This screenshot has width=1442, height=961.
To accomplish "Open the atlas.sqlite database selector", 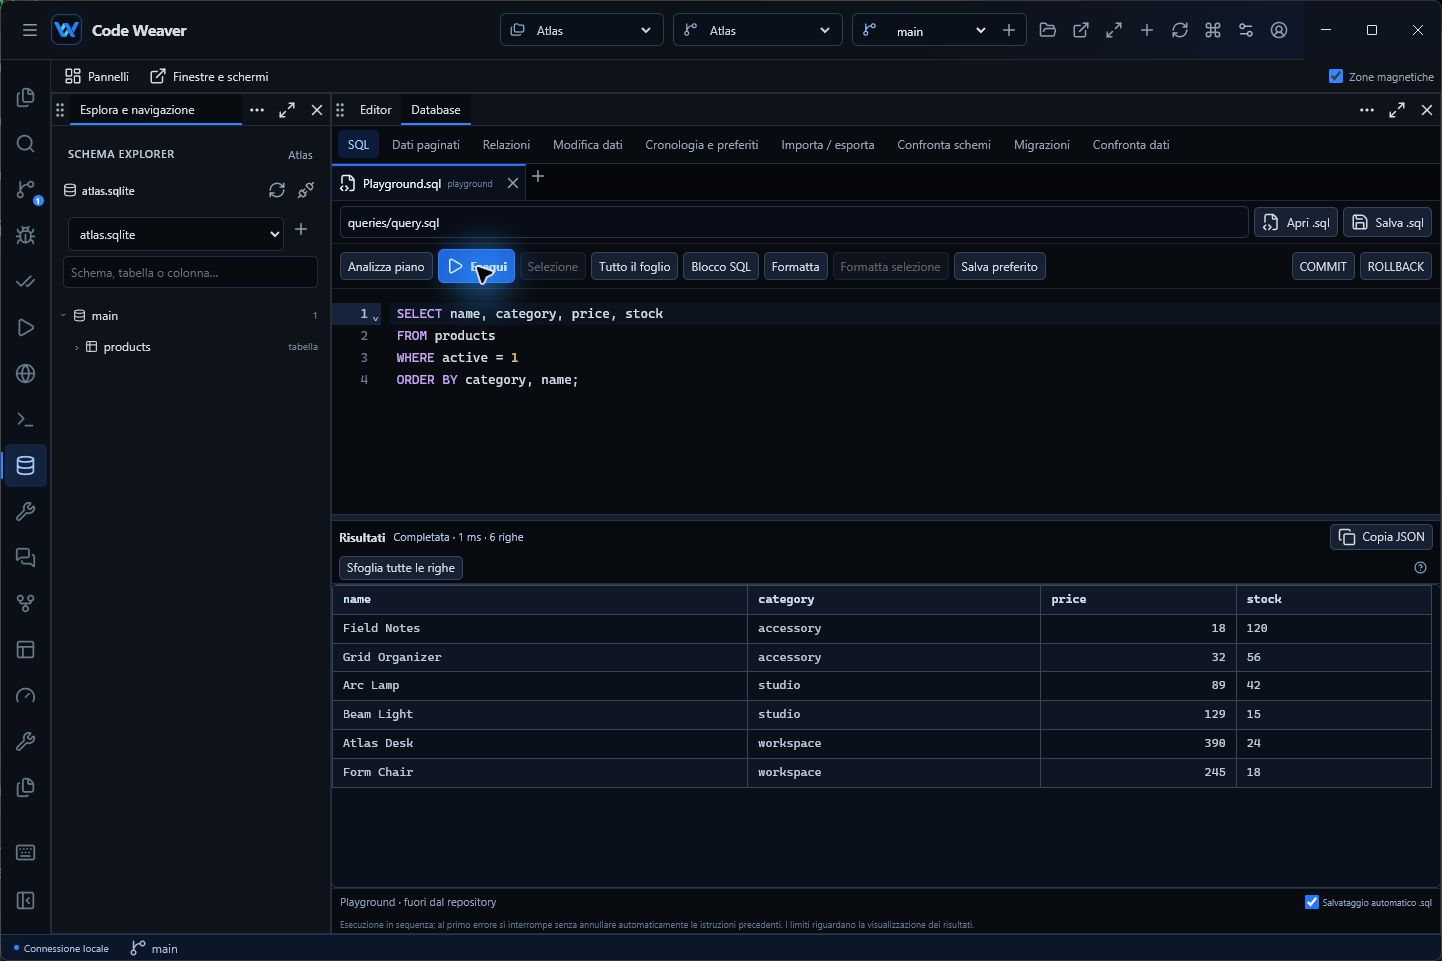I will [176, 234].
